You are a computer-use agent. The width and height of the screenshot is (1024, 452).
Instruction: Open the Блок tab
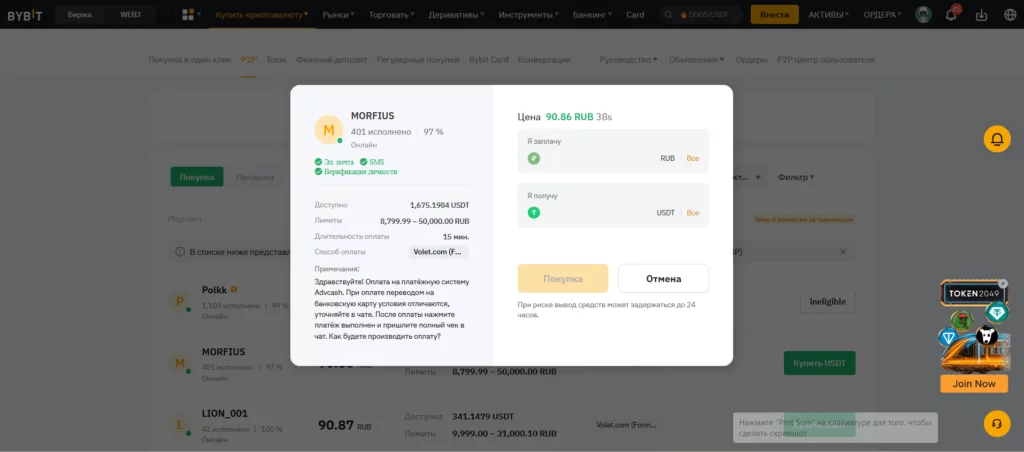tap(276, 59)
